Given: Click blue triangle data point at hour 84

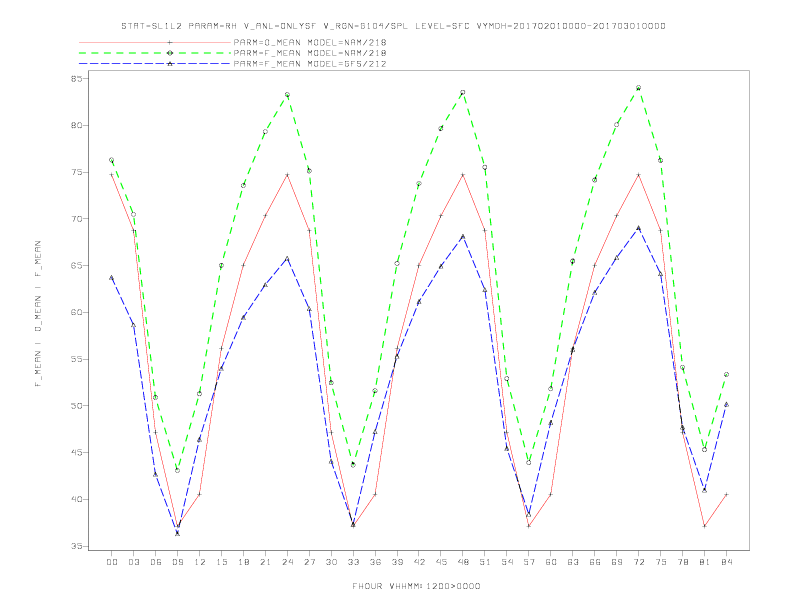Looking at the screenshot, I should (726, 404).
